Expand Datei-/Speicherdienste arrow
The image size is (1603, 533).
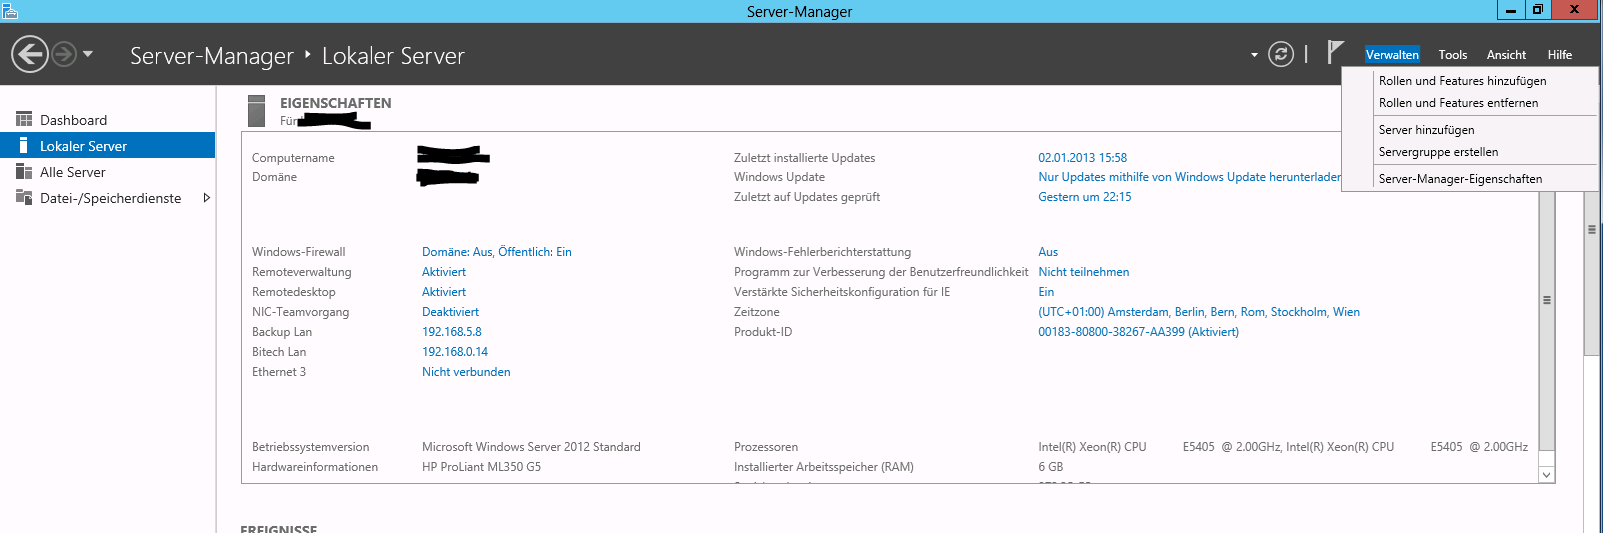point(207,198)
